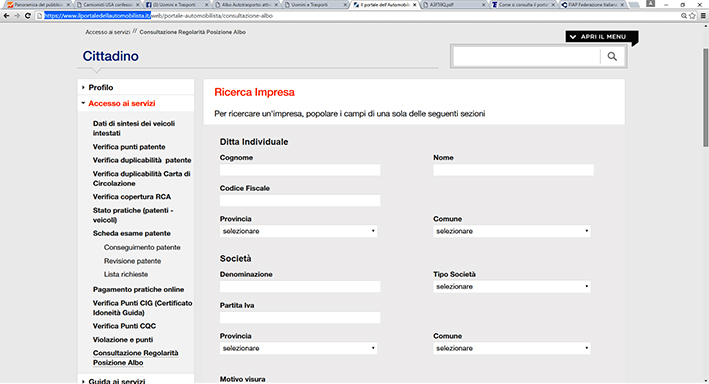The image size is (709, 384).
Task: Open the Chrome hamburger menu
Action: click(x=703, y=15)
